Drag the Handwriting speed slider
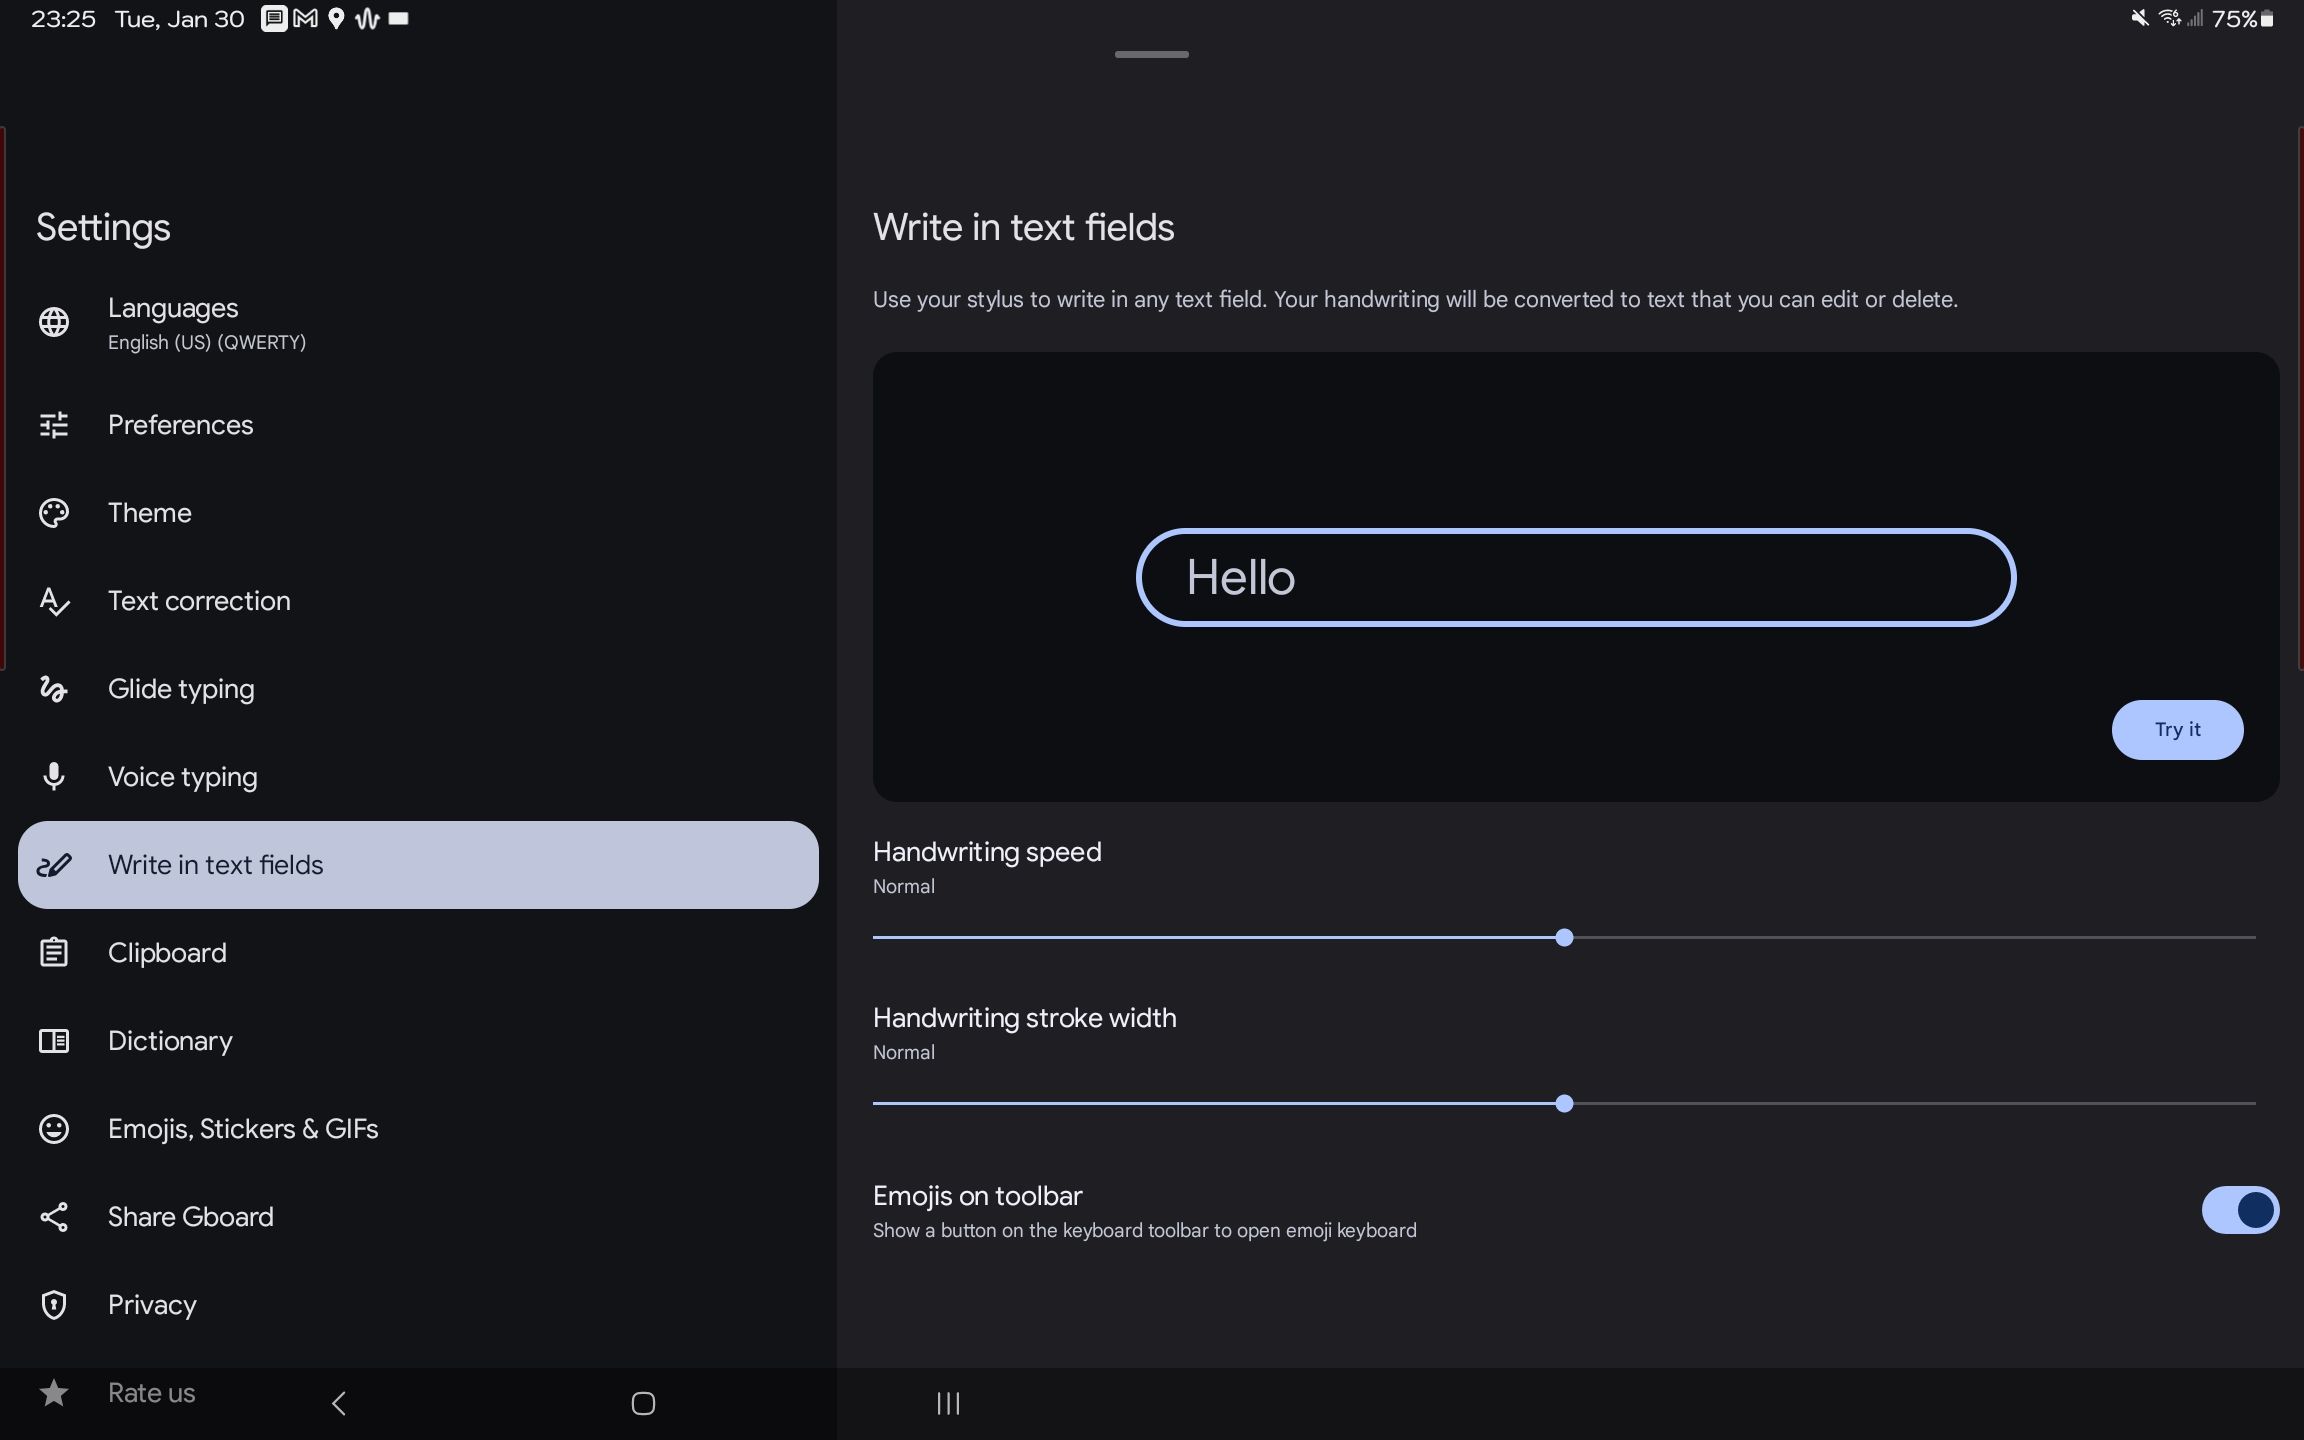Image resolution: width=2304 pixels, height=1440 pixels. (1564, 936)
